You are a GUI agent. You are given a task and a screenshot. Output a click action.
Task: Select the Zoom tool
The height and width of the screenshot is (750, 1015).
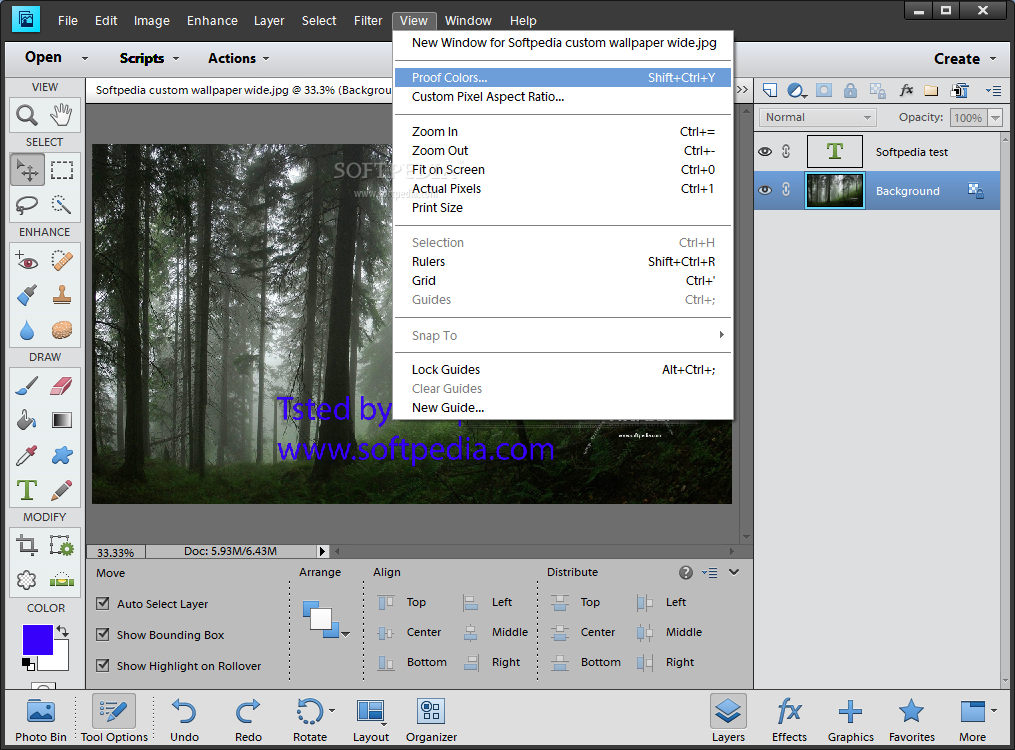27,115
